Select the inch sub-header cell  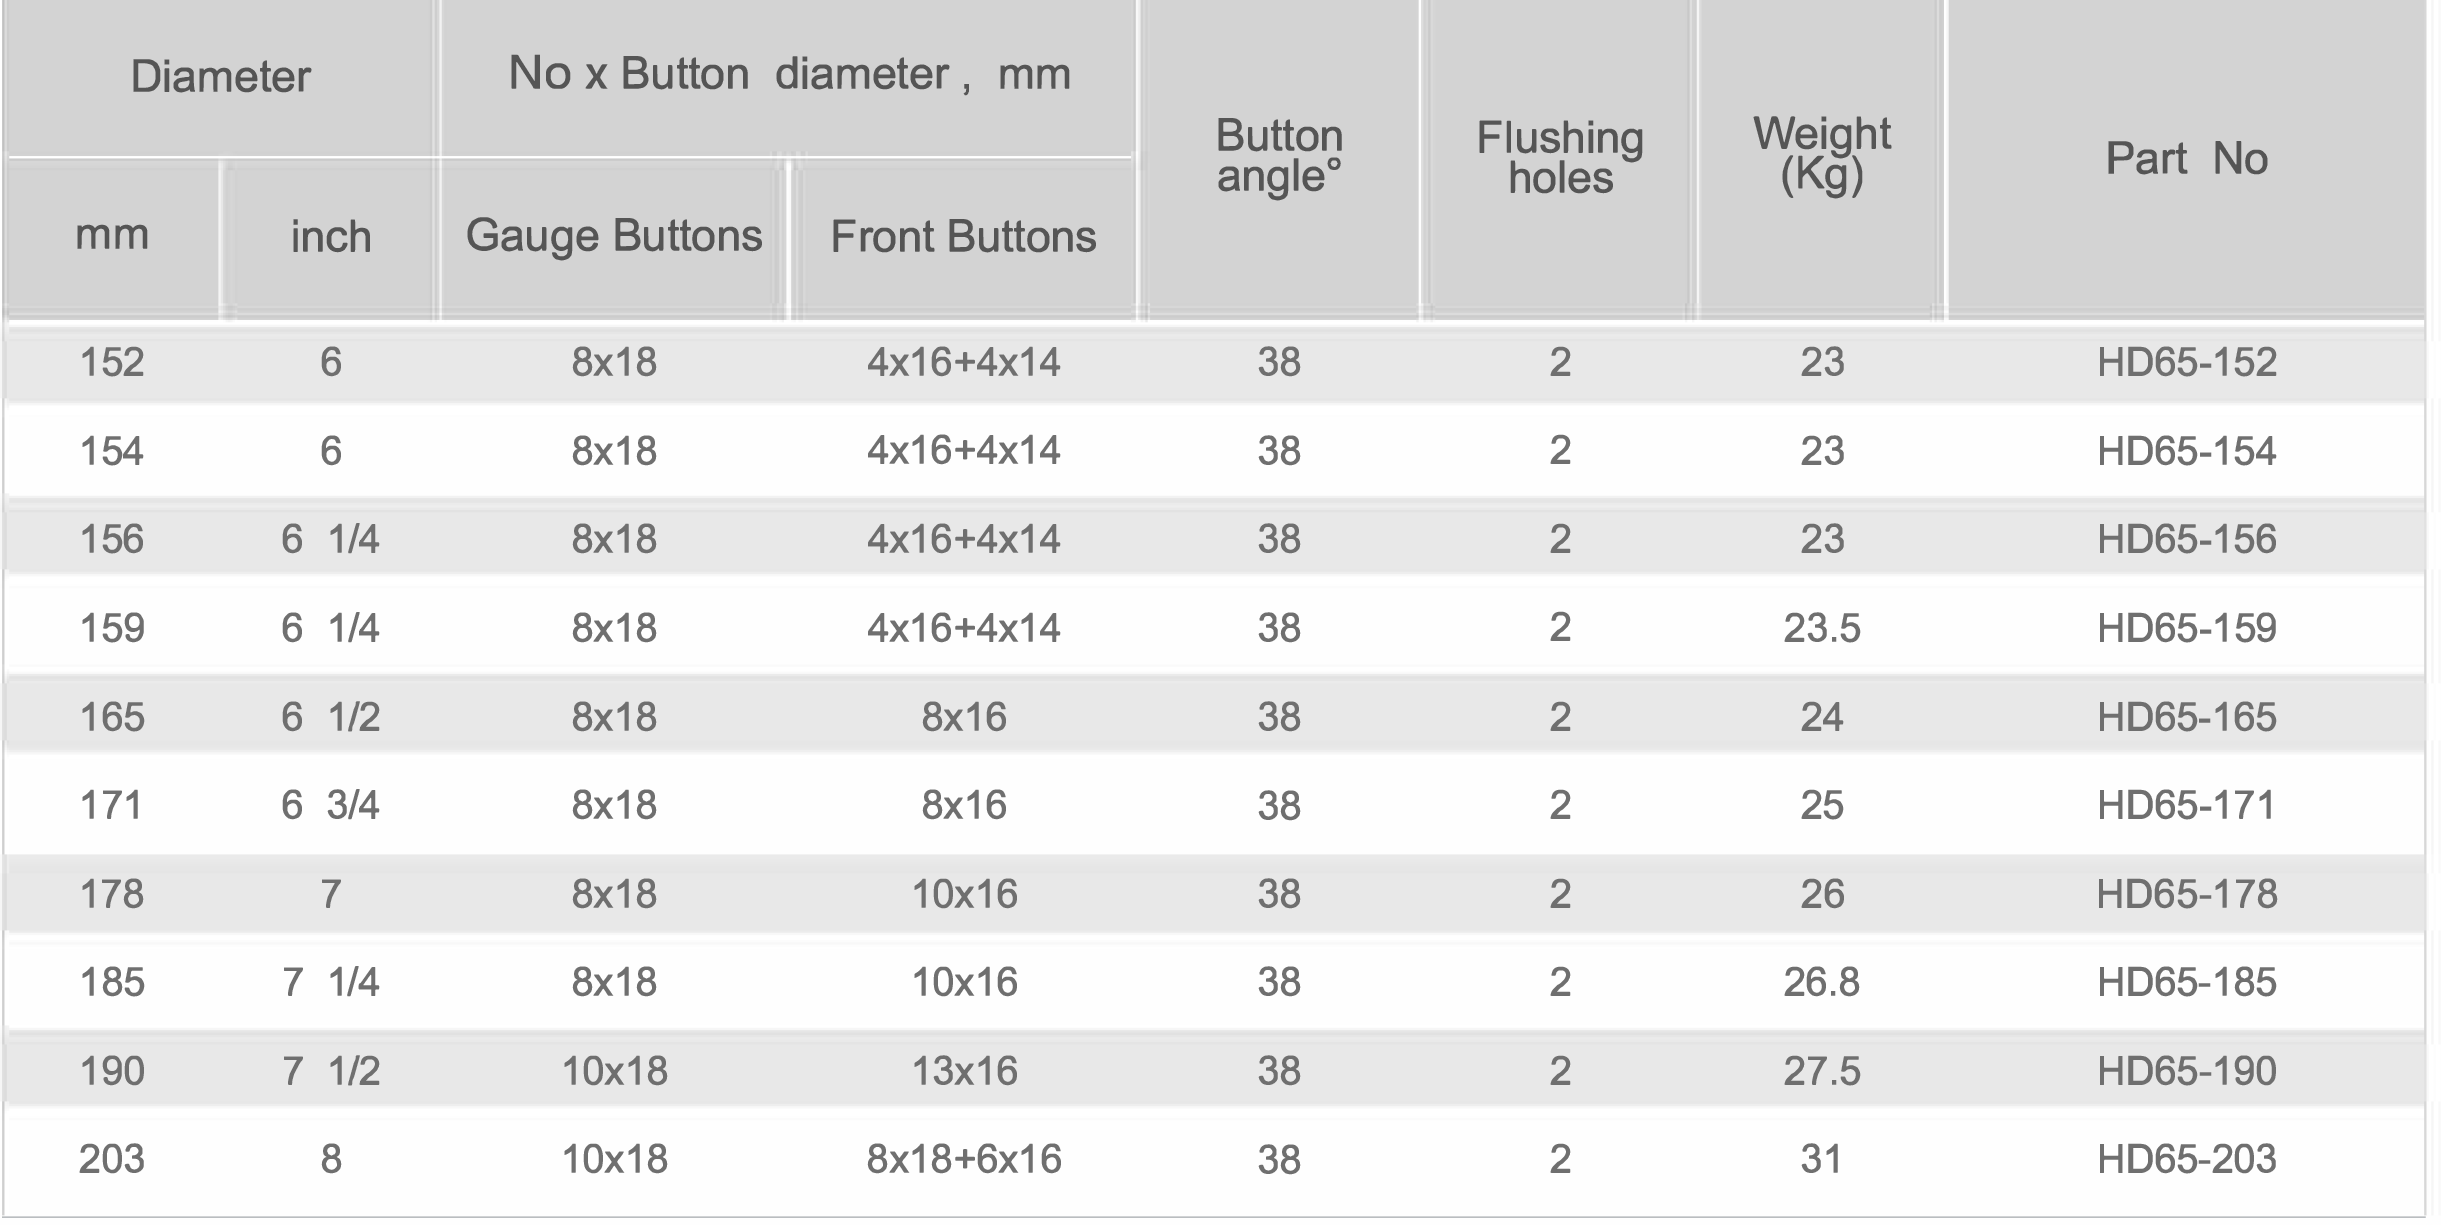330,237
